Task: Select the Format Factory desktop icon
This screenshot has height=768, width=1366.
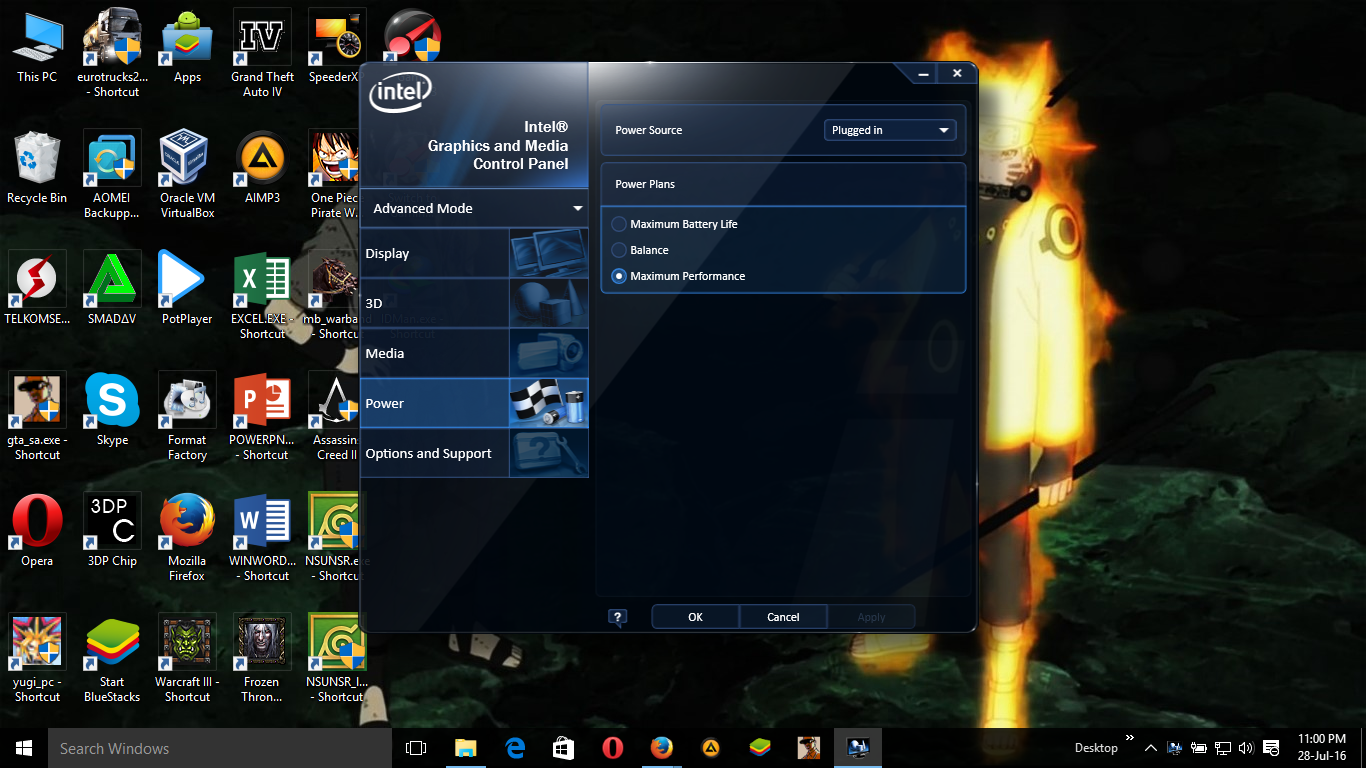Action: [x=187, y=416]
